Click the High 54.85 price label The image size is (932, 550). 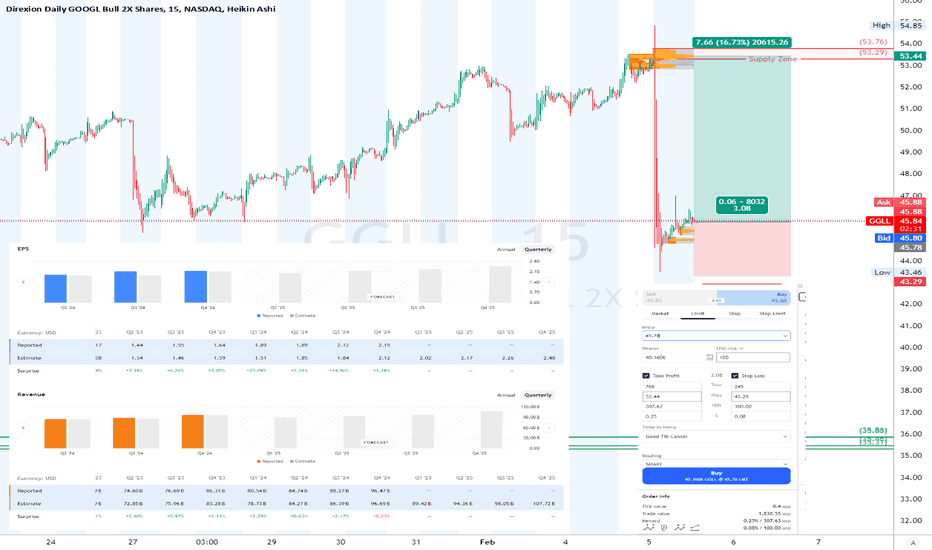point(896,25)
